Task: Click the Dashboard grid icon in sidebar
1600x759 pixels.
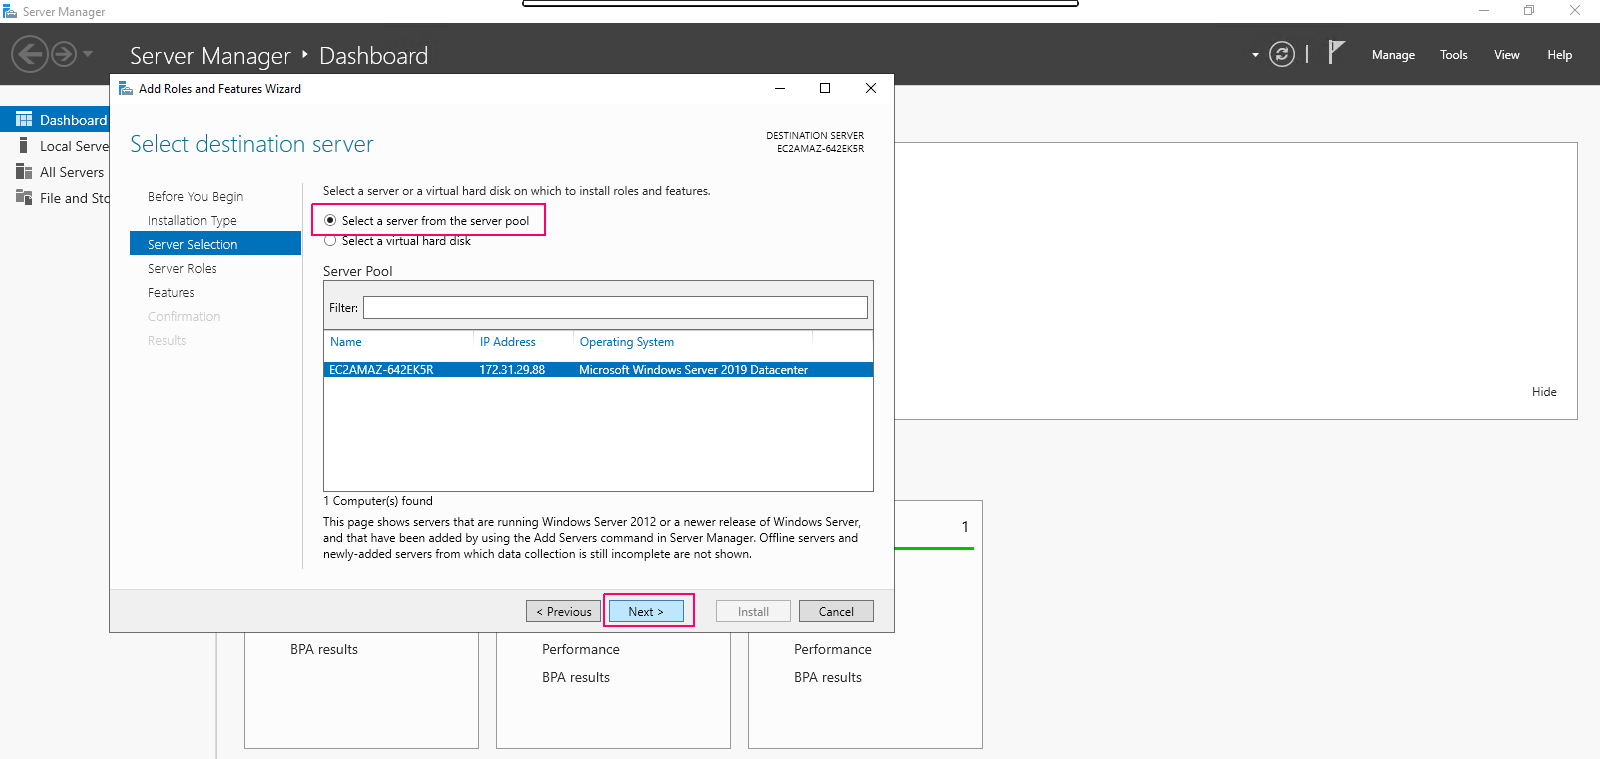Action: (x=24, y=119)
